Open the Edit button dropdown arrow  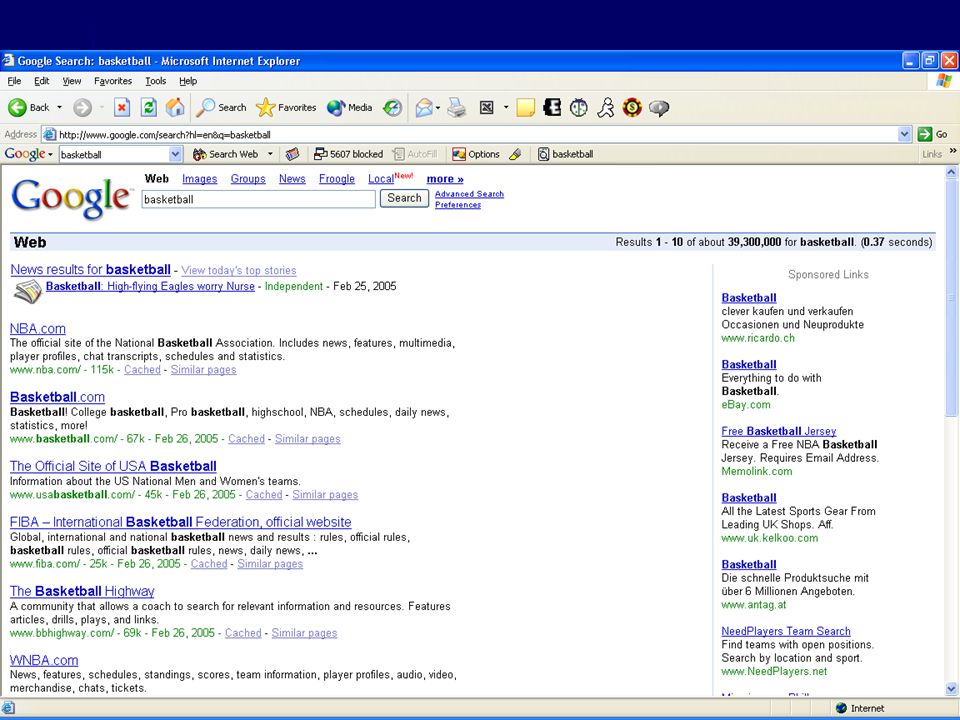point(506,108)
